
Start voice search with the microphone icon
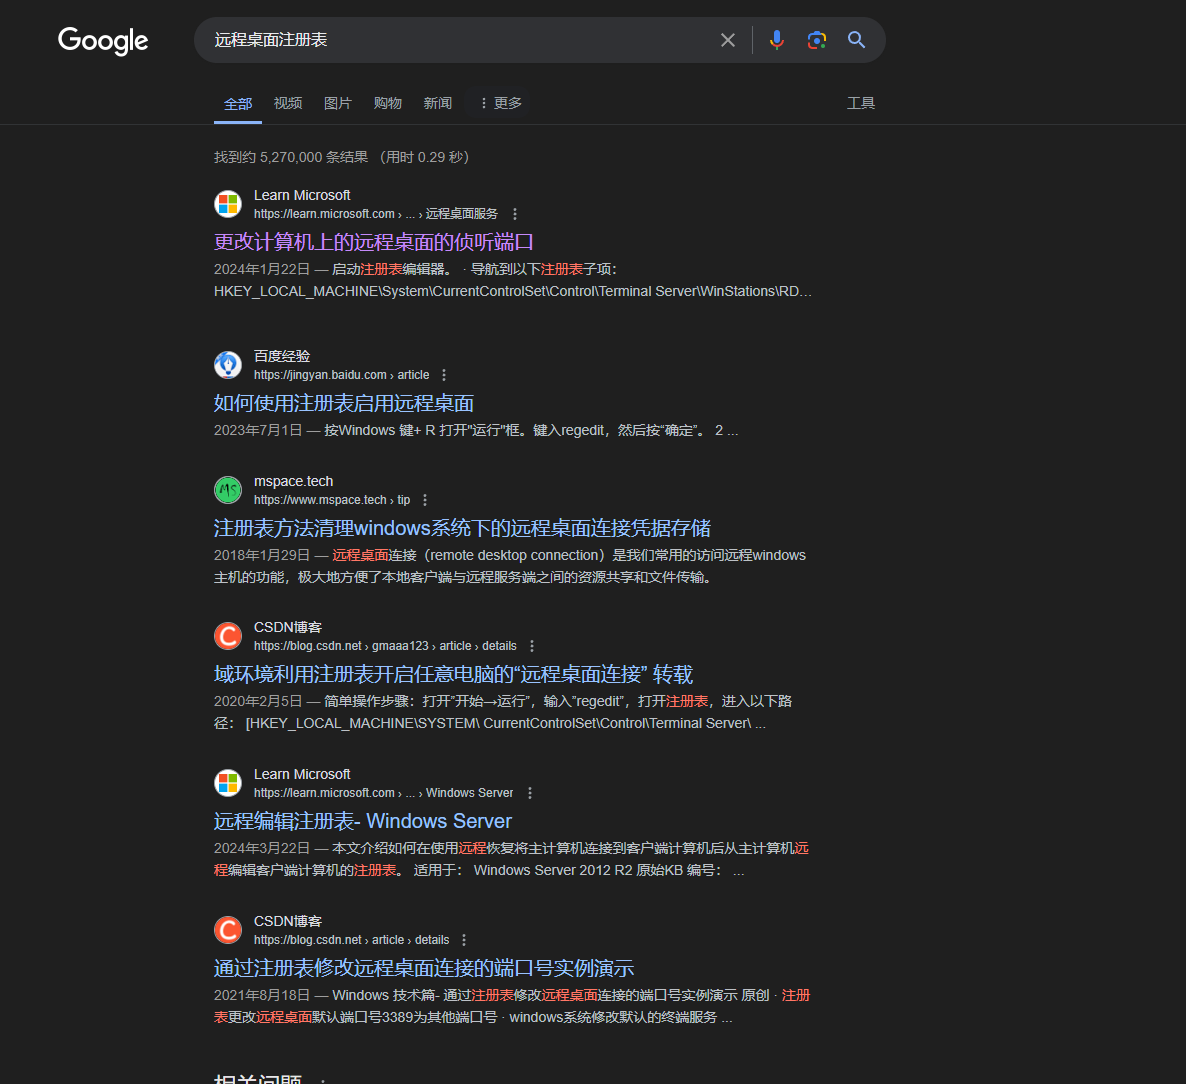[776, 40]
